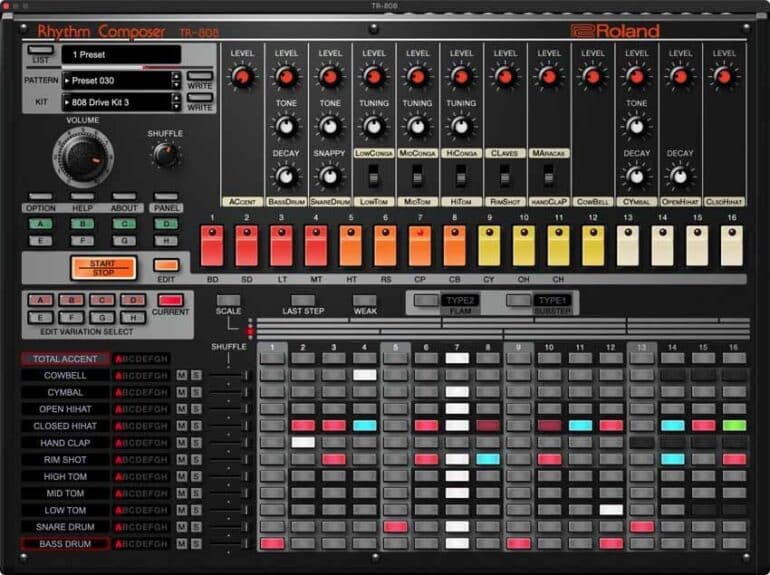Open the Option menu
Viewport: 770px width, 575px height.
[x=40, y=197]
